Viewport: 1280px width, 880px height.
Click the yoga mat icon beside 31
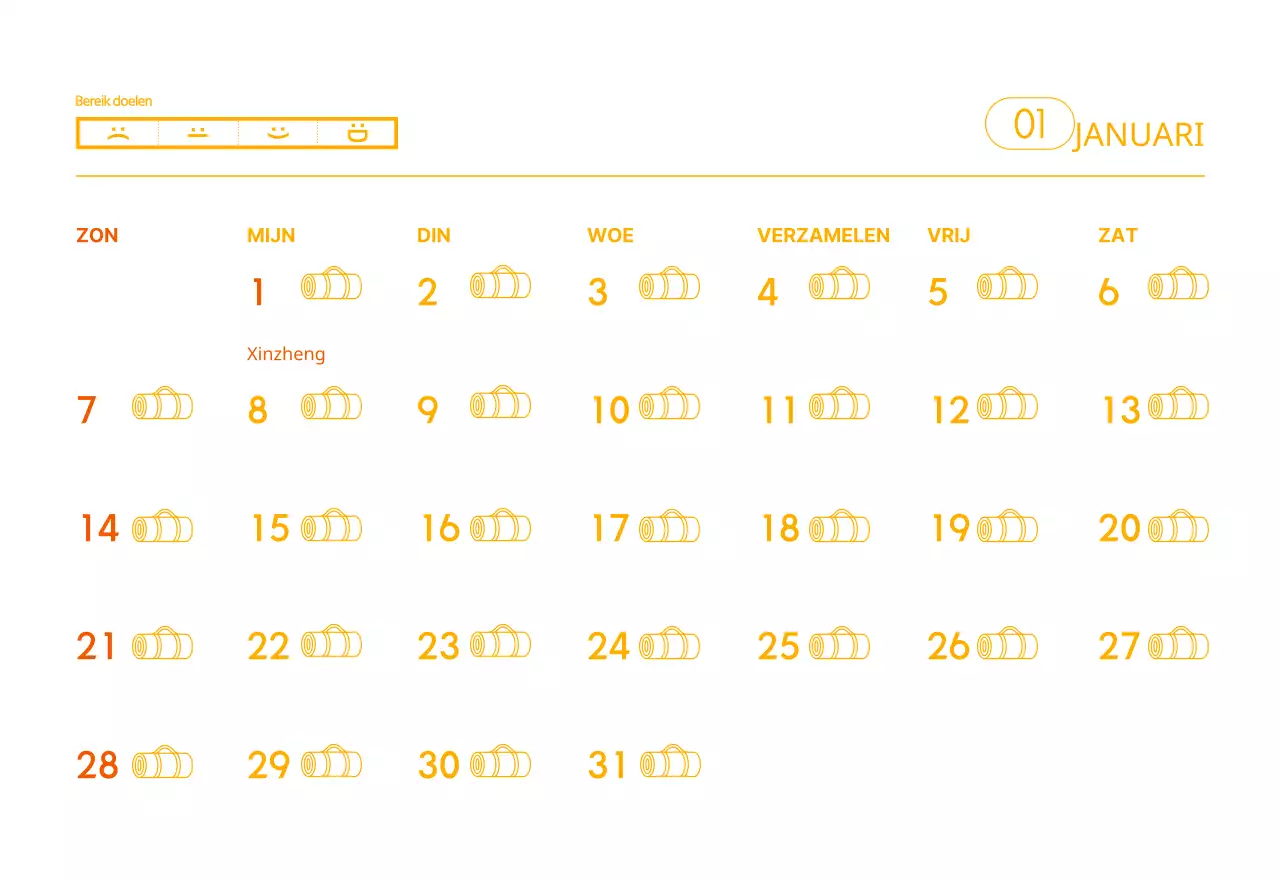point(670,764)
